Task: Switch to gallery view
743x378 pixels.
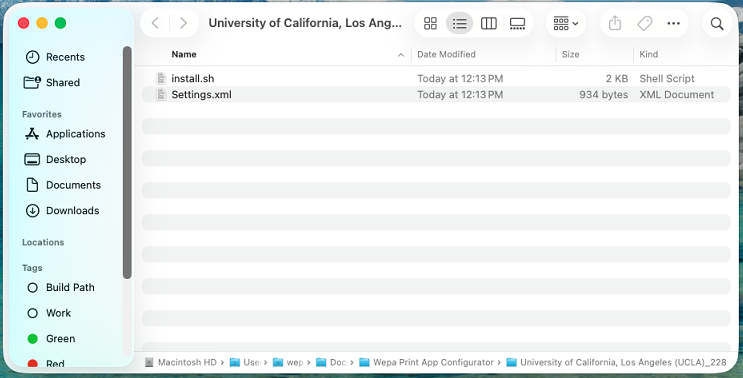Action: (x=517, y=23)
